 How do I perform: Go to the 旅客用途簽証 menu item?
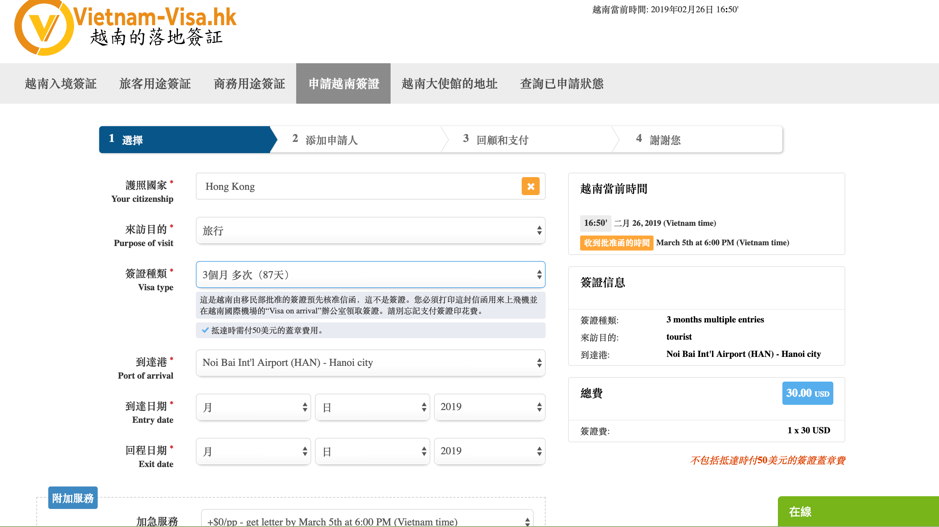(155, 84)
